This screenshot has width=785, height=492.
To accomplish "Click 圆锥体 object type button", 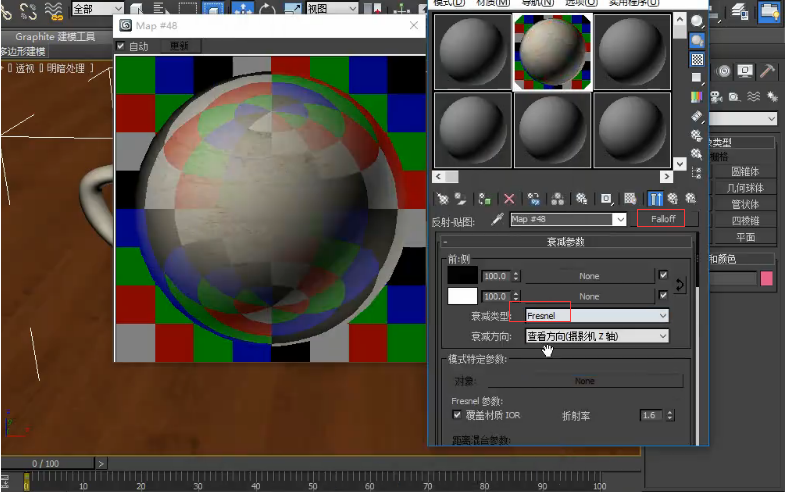I will pos(745,172).
